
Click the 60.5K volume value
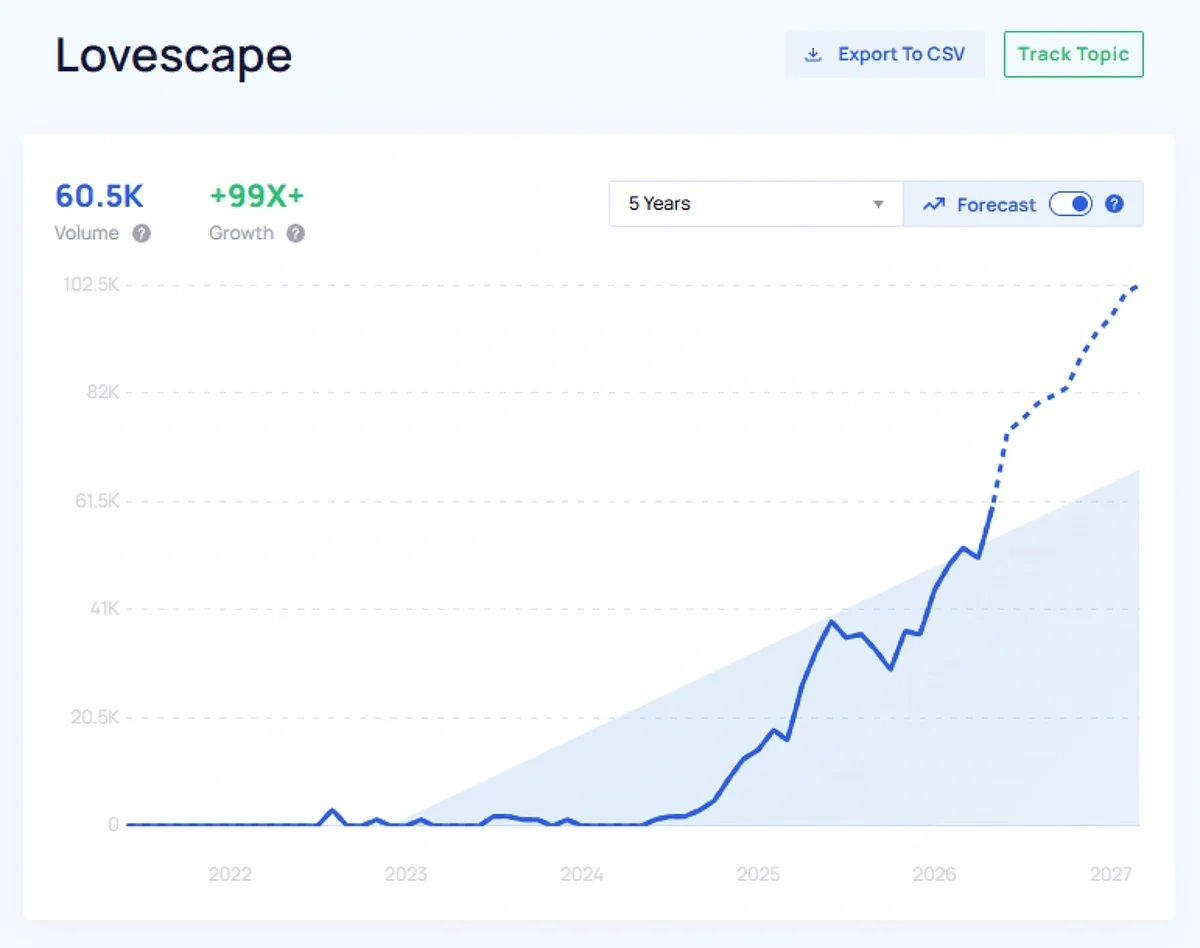[99, 196]
